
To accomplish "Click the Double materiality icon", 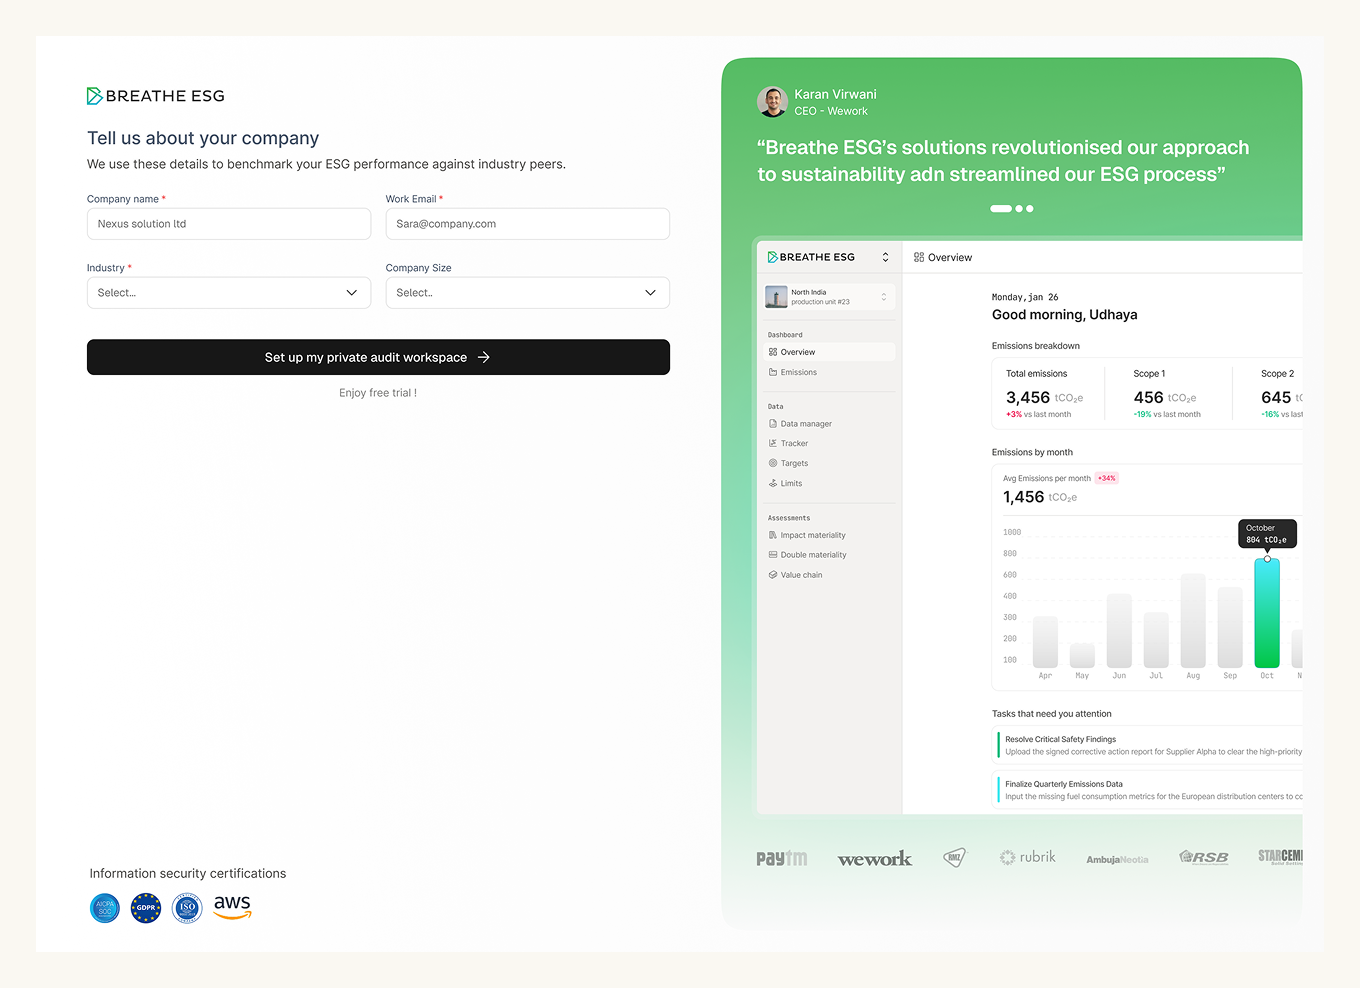I will [773, 555].
